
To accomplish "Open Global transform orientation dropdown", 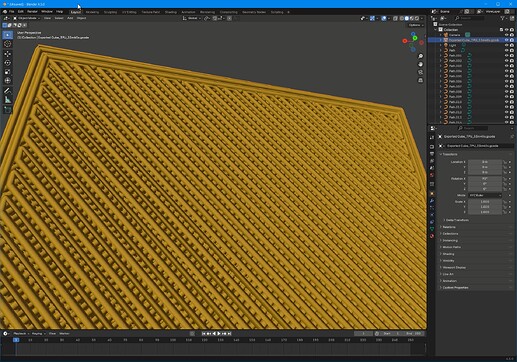I will pos(191,18).
